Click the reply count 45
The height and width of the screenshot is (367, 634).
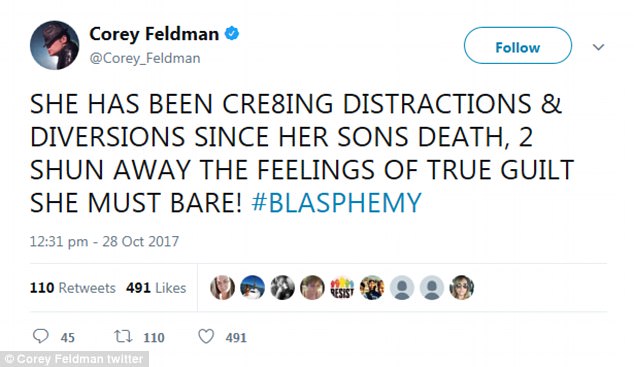pyautogui.click(x=68, y=337)
